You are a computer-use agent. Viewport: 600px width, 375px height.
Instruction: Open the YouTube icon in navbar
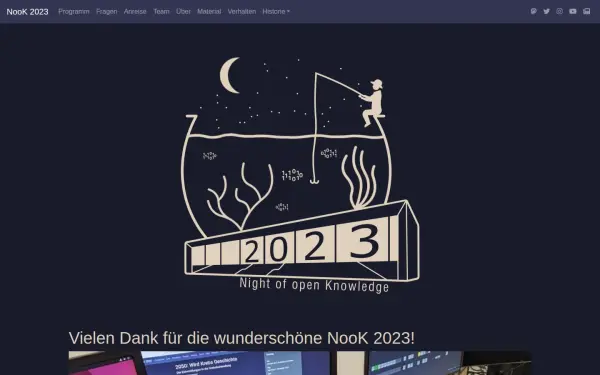point(572,11)
